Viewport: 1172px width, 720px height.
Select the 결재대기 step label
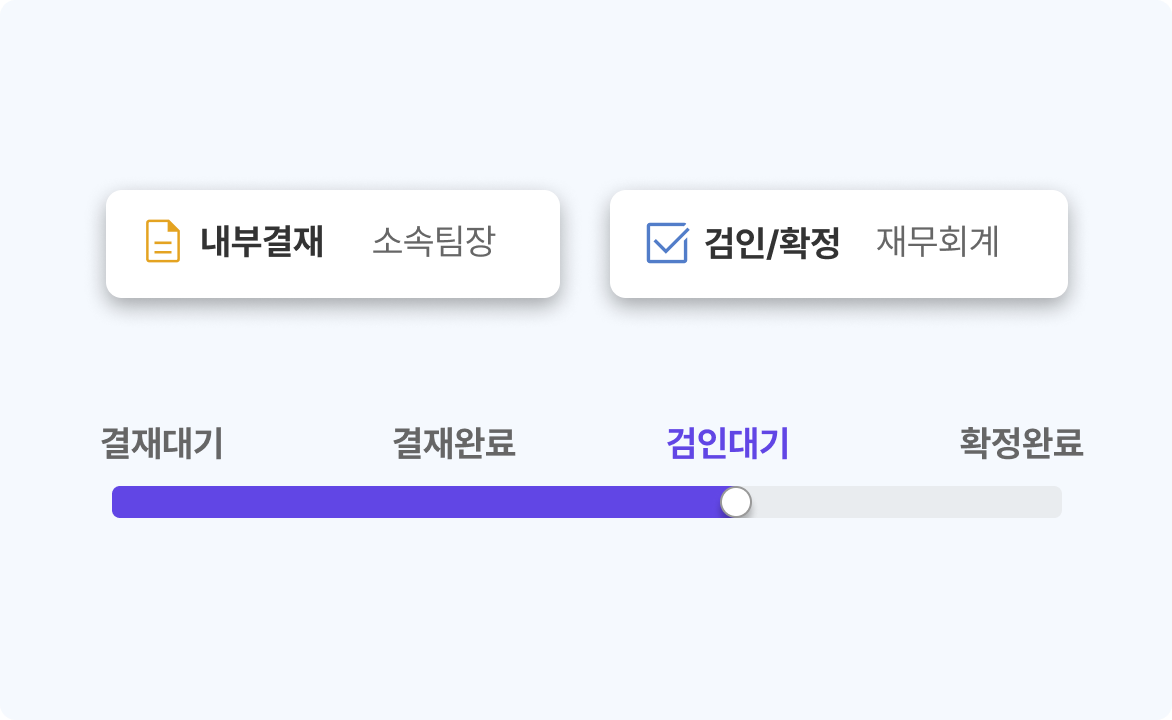(x=162, y=443)
